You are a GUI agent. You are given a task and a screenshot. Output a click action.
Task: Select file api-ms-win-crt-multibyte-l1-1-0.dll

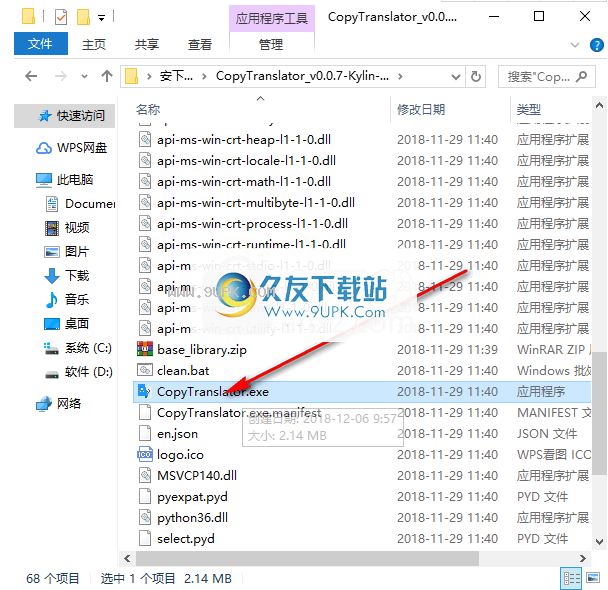[x=256, y=202]
